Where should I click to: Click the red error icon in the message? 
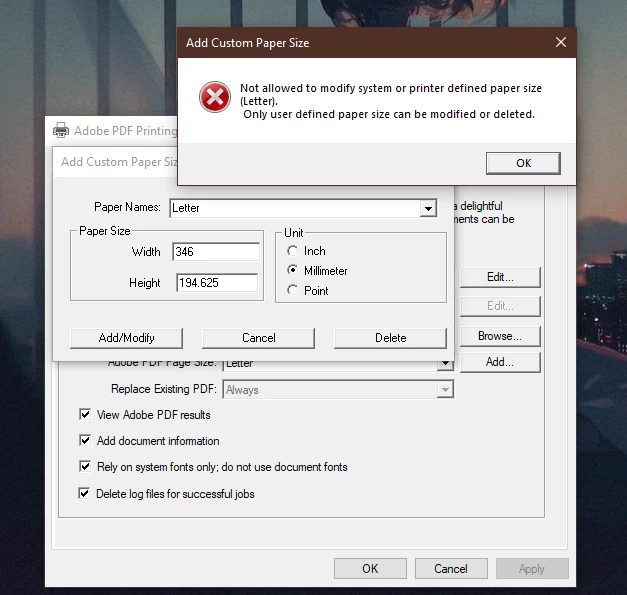pos(215,97)
